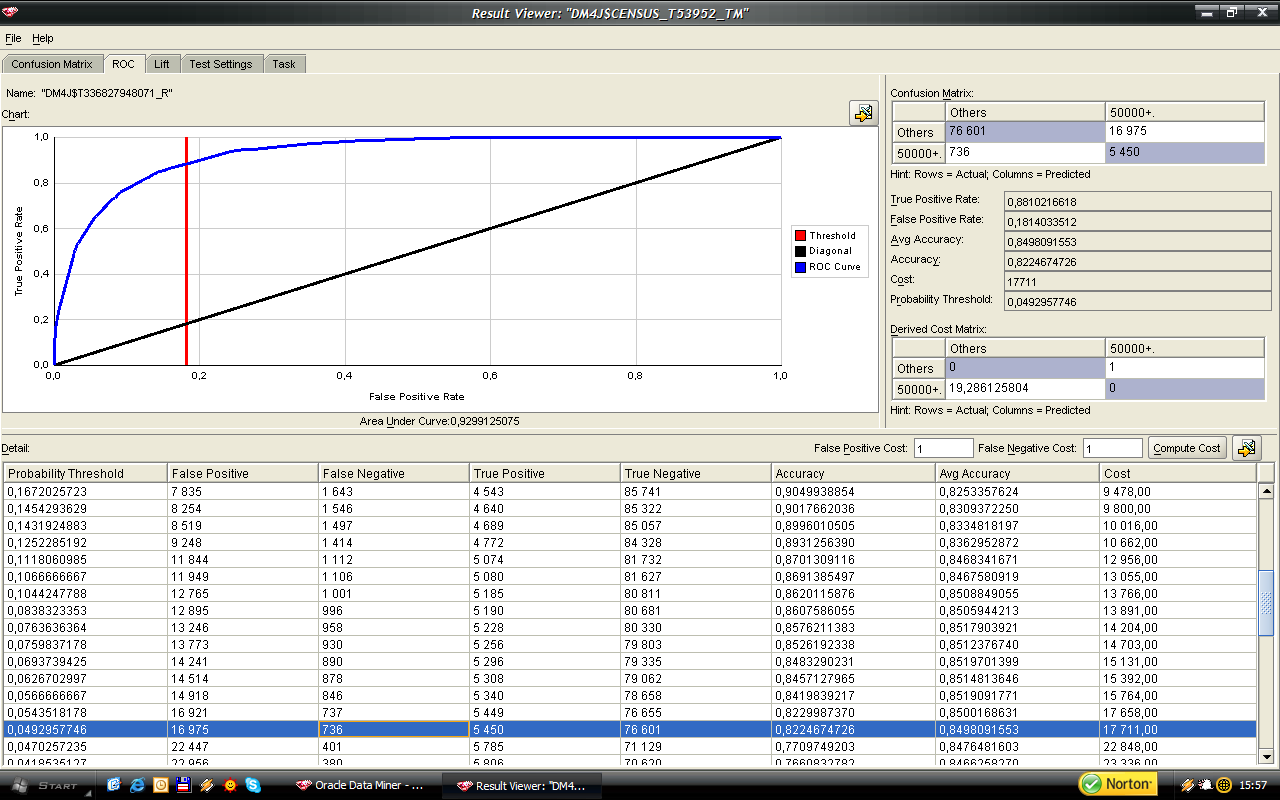This screenshot has width=1280, height=800.
Task: Click the Winamp tray icon
Action: click(x=1188, y=785)
